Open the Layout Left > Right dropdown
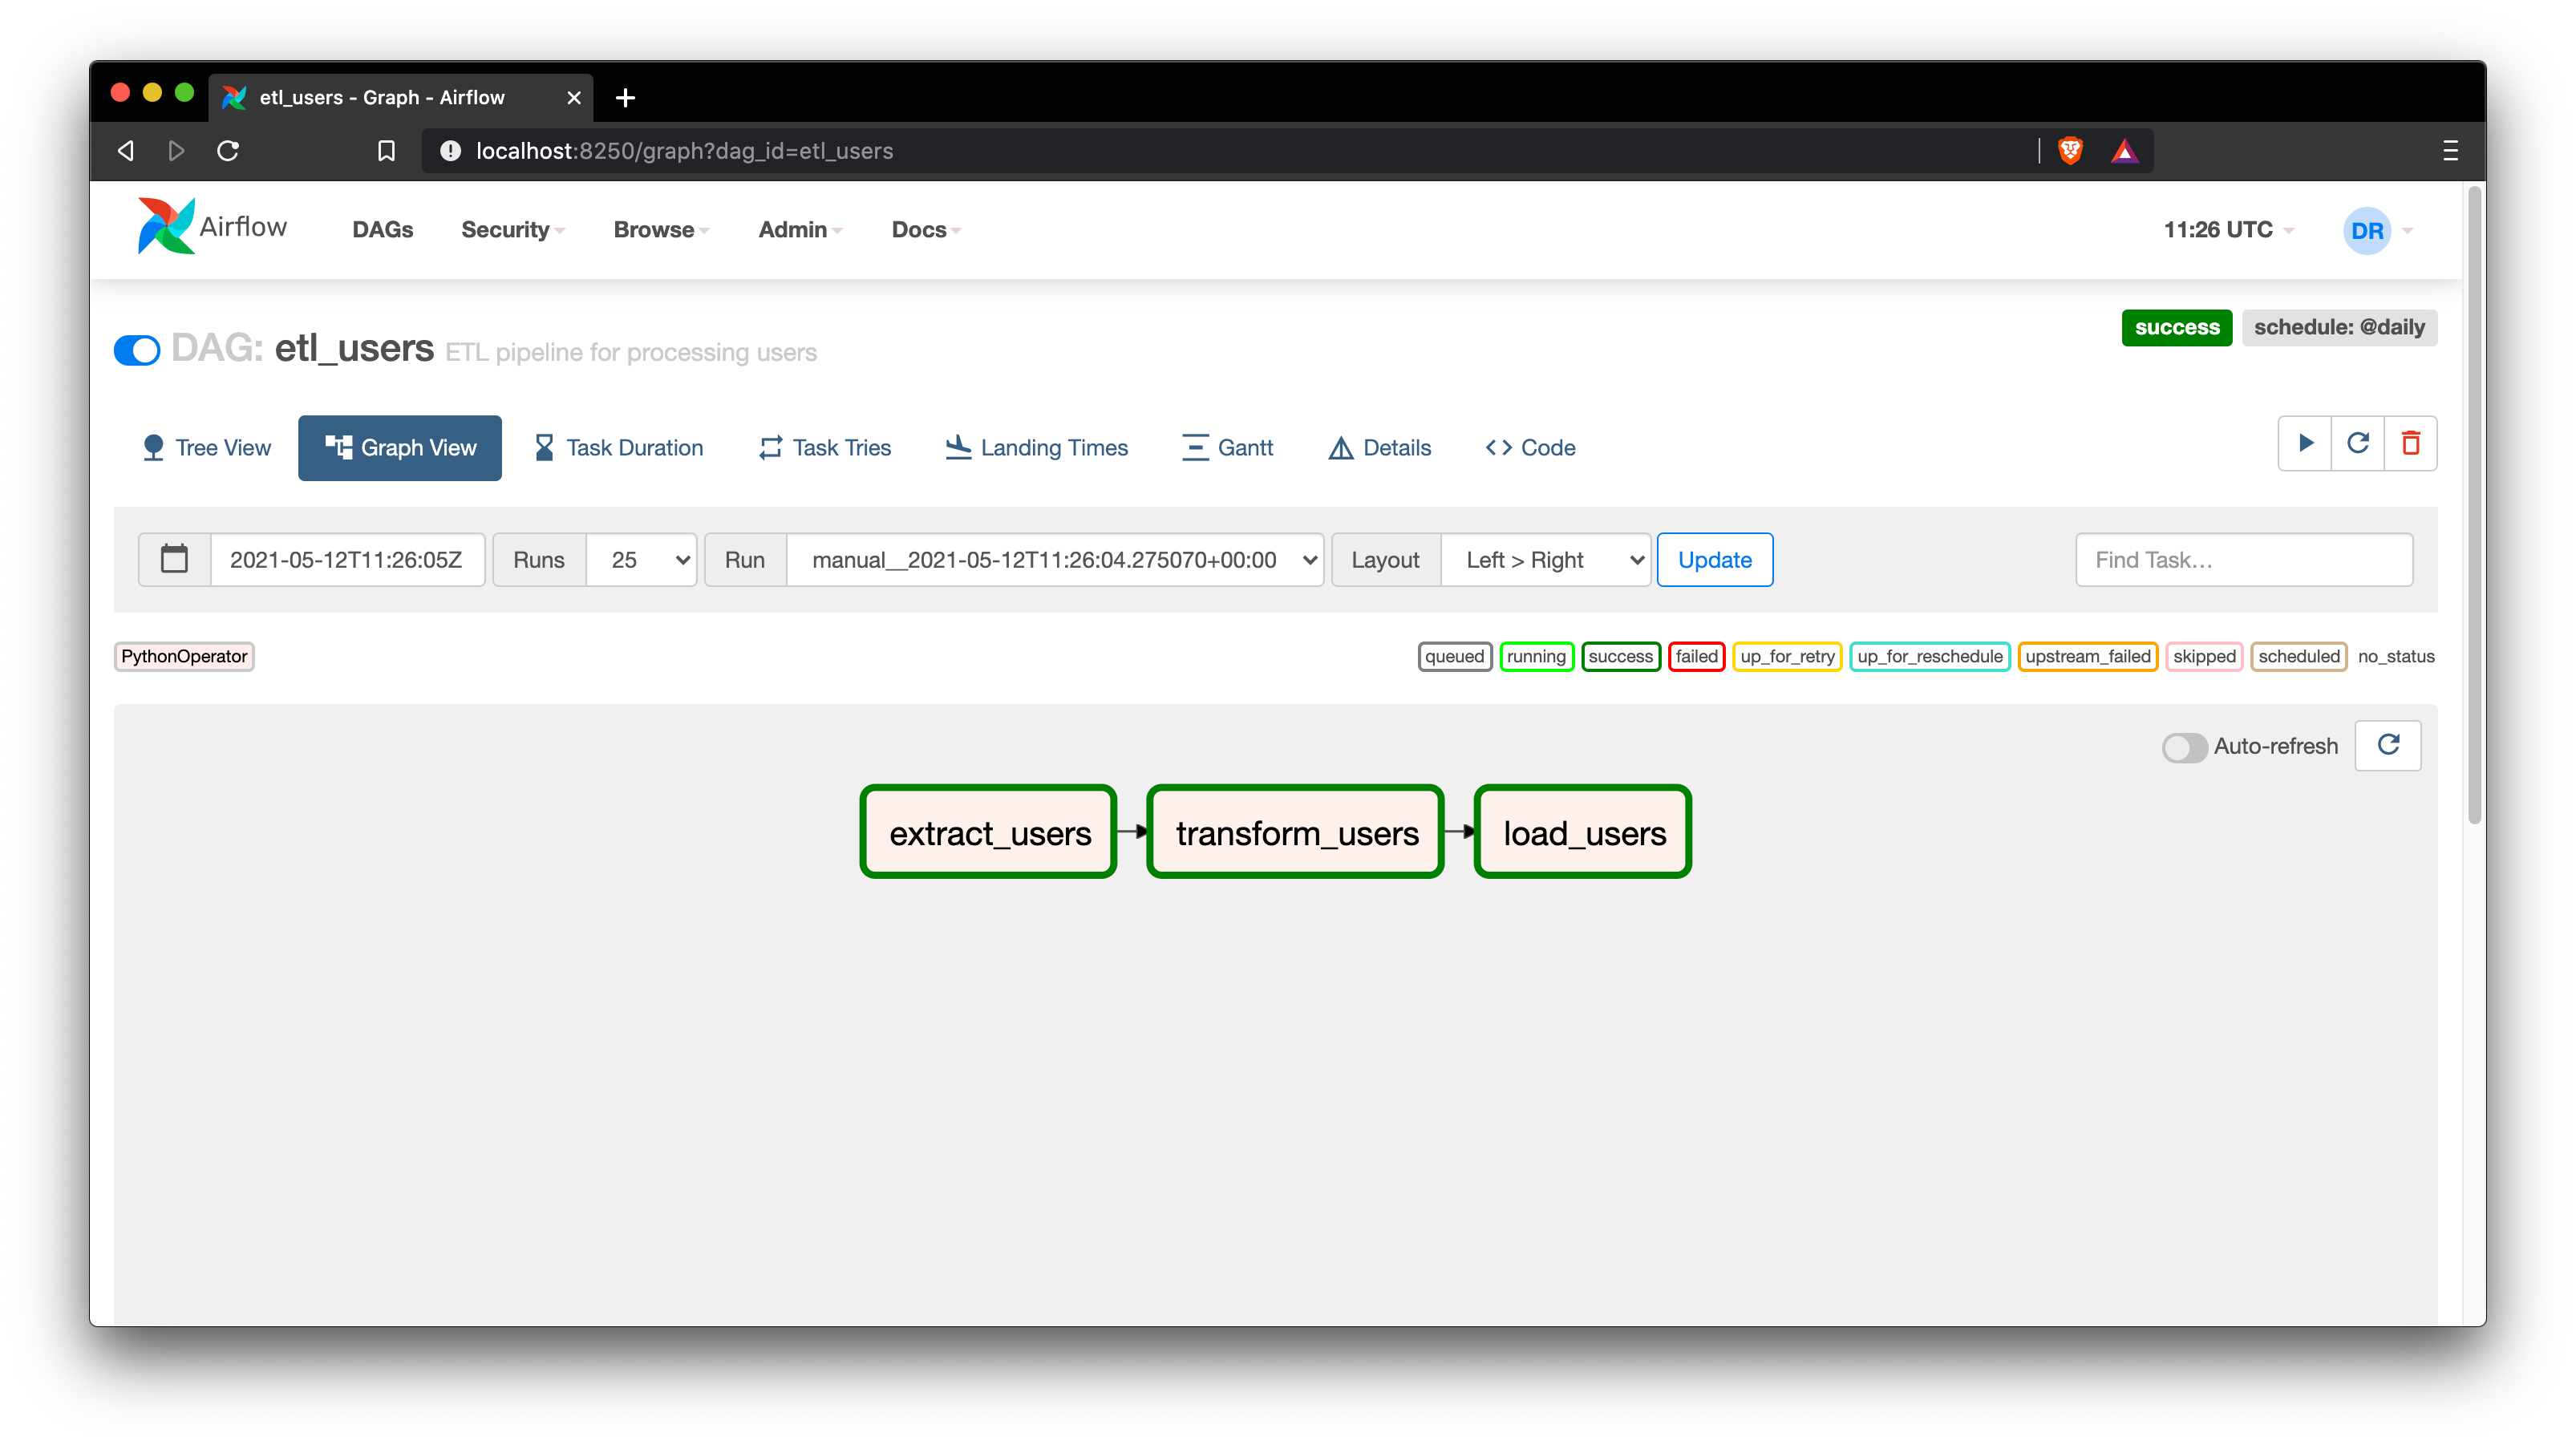2576x1445 pixels. pyautogui.click(x=1545, y=560)
